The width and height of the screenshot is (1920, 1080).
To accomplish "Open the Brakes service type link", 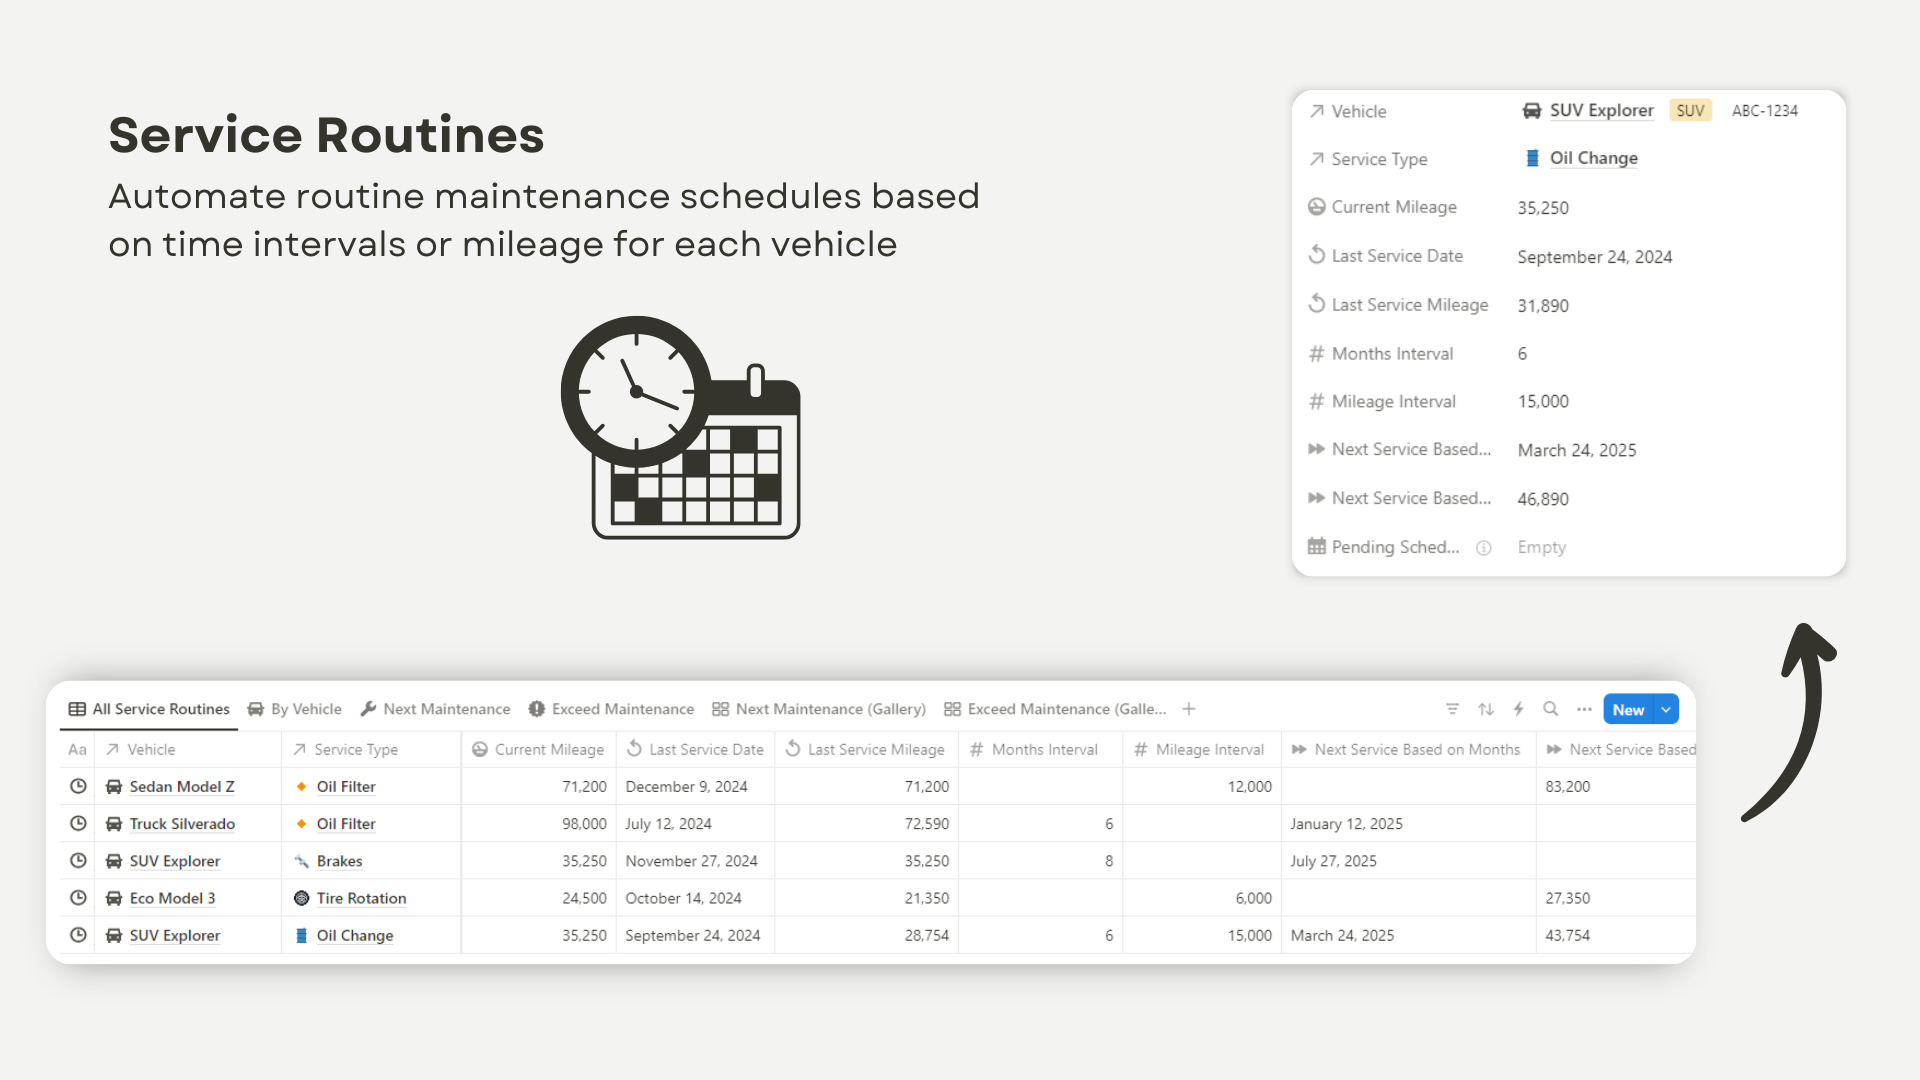I will click(x=339, y=861).
